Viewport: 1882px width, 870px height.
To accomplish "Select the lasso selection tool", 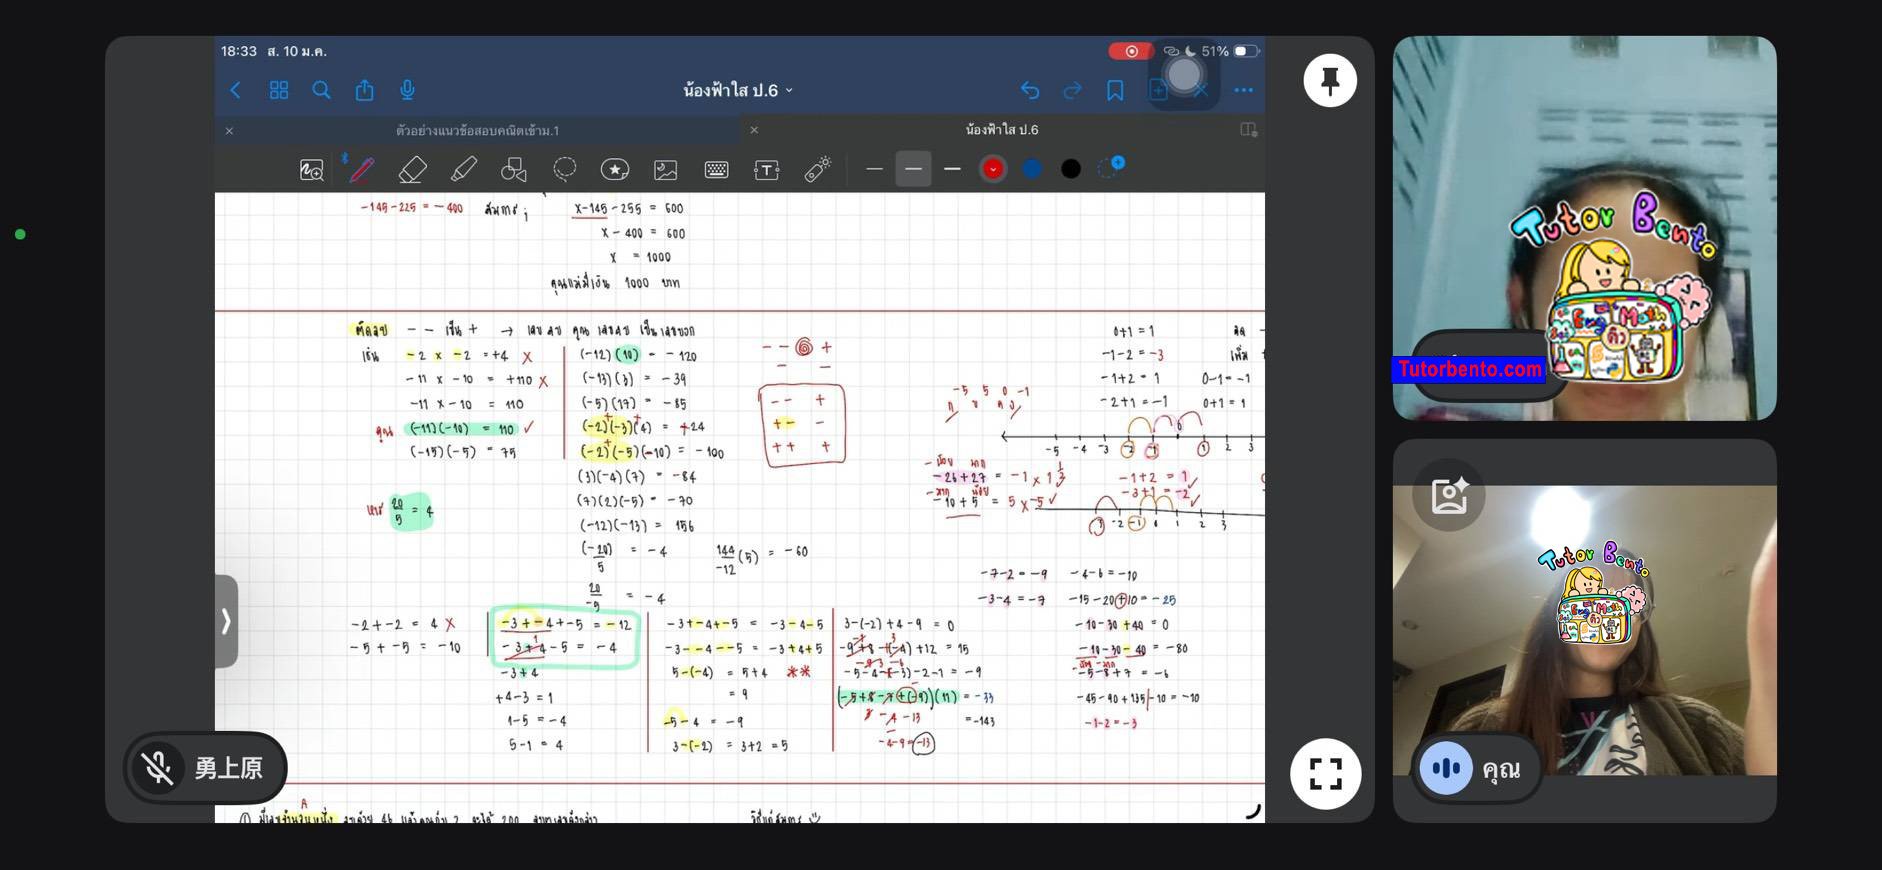I will (564, 170).
